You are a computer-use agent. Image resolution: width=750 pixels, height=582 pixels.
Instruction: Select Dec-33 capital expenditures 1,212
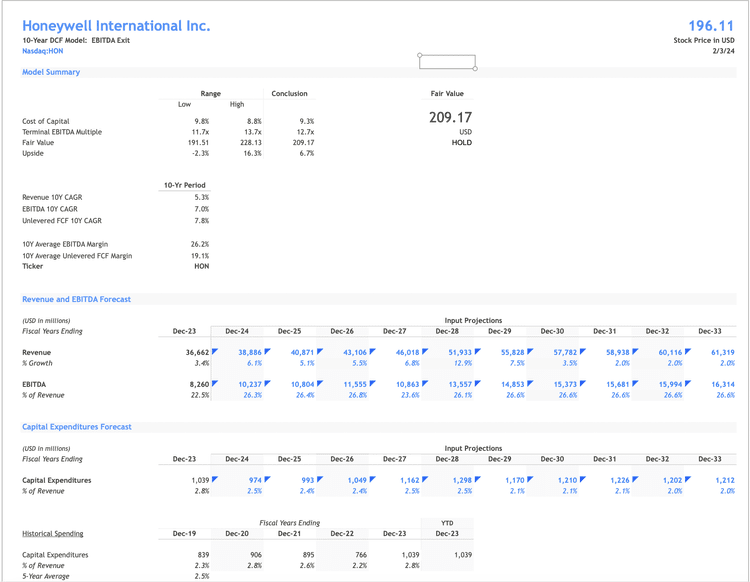(x=725, y=480)
